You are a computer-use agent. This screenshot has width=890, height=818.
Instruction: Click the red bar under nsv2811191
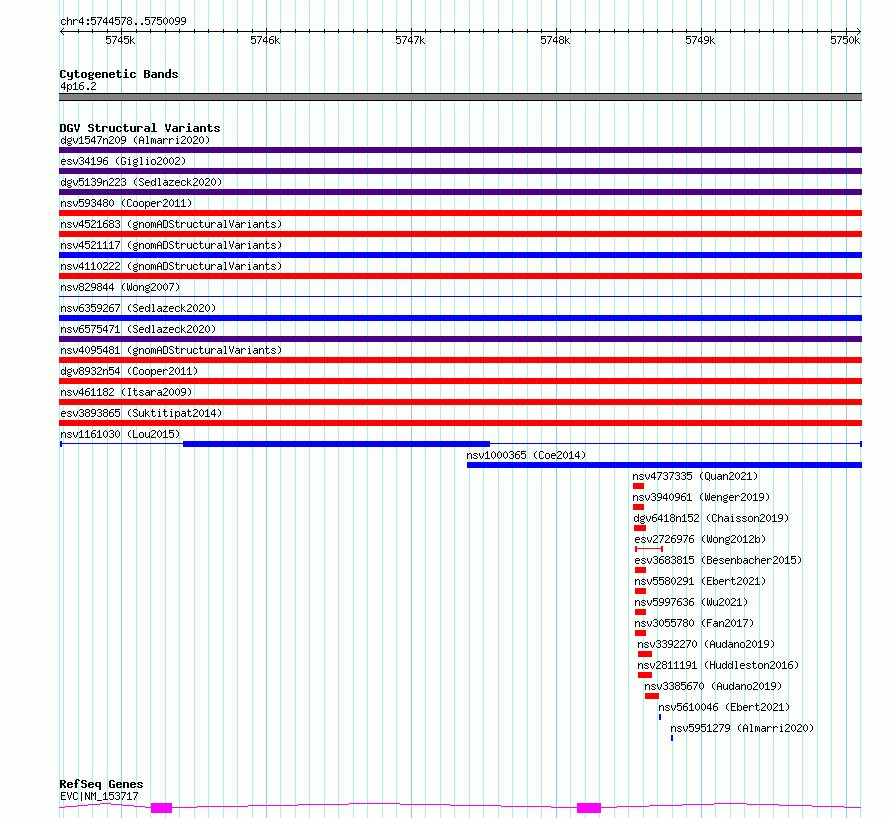(x=645, y=675)
